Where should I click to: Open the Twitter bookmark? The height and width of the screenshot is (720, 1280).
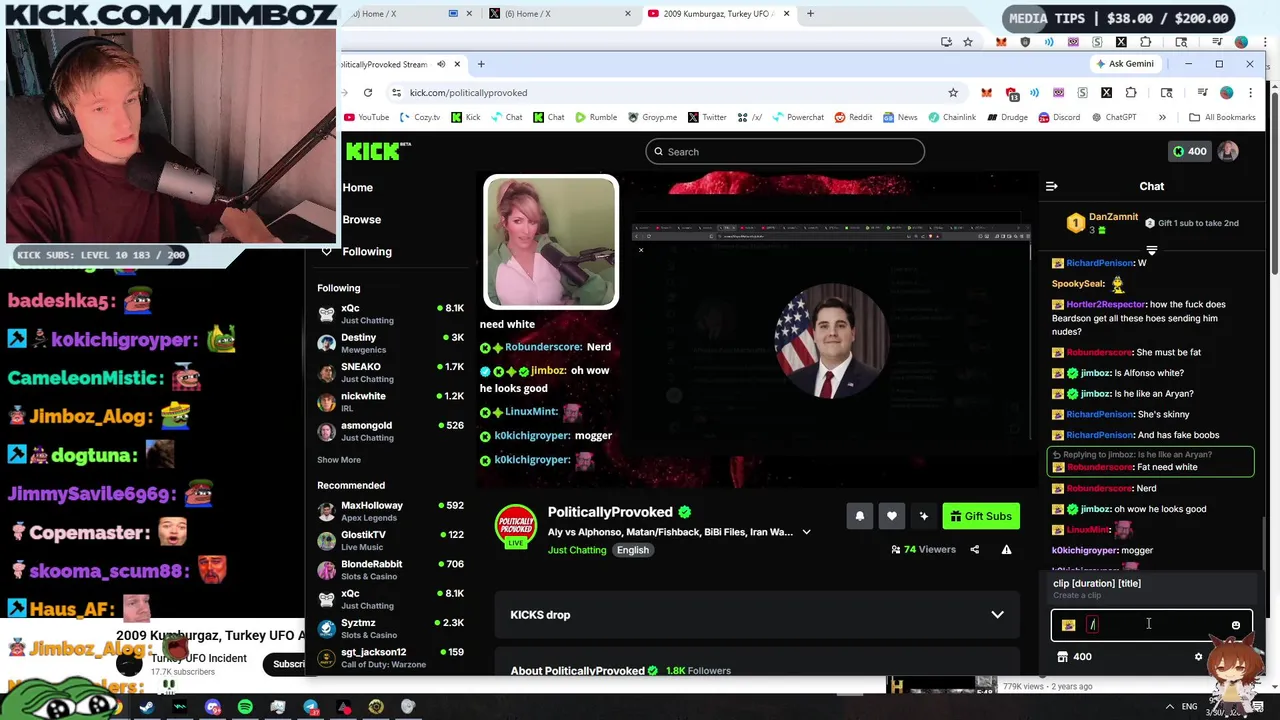coord(707,117)
